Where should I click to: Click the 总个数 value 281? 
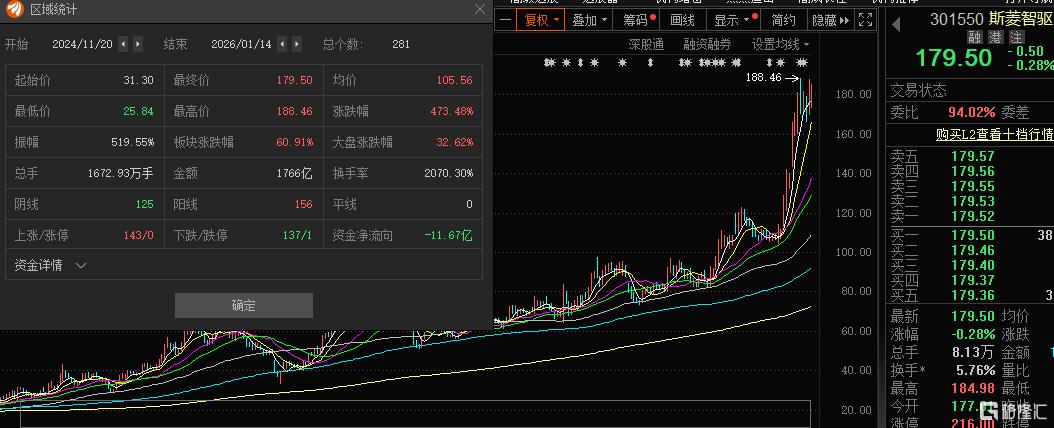401,44
